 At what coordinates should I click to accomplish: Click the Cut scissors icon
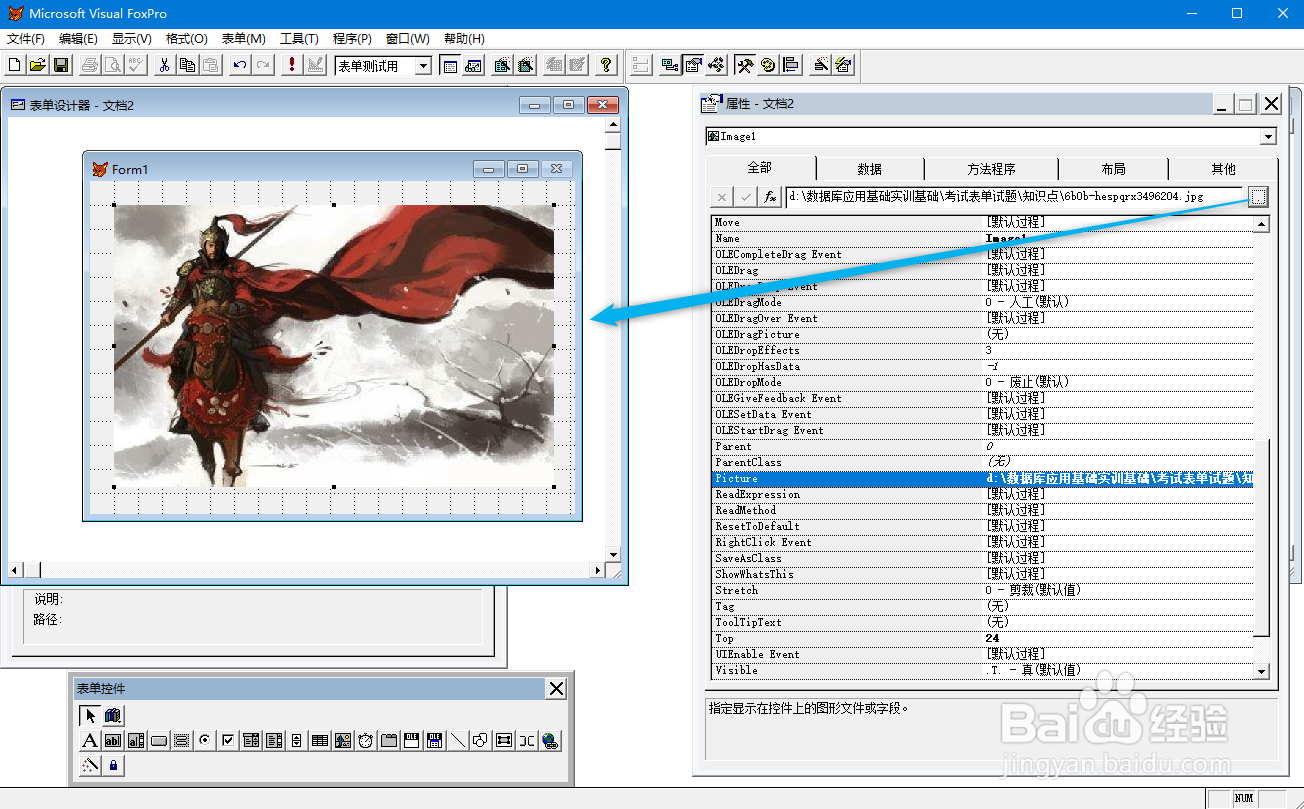tap(164, 65)
